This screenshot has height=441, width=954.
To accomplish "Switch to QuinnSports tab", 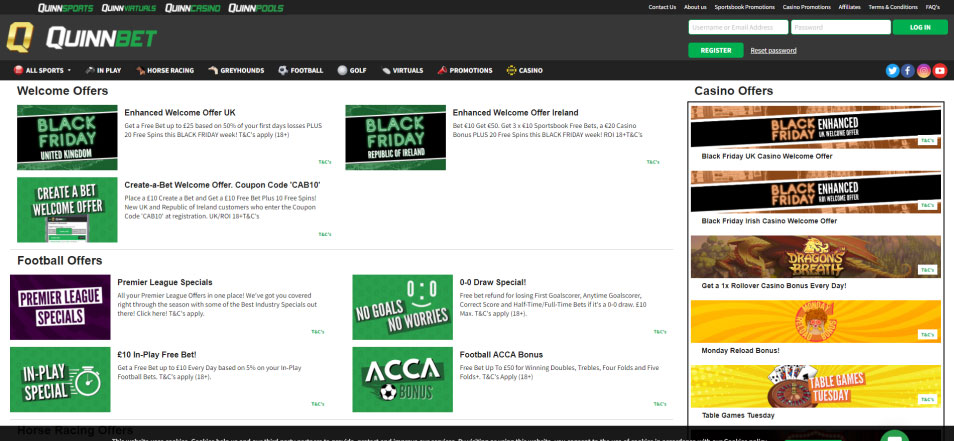I will click(x=66, y=8).
